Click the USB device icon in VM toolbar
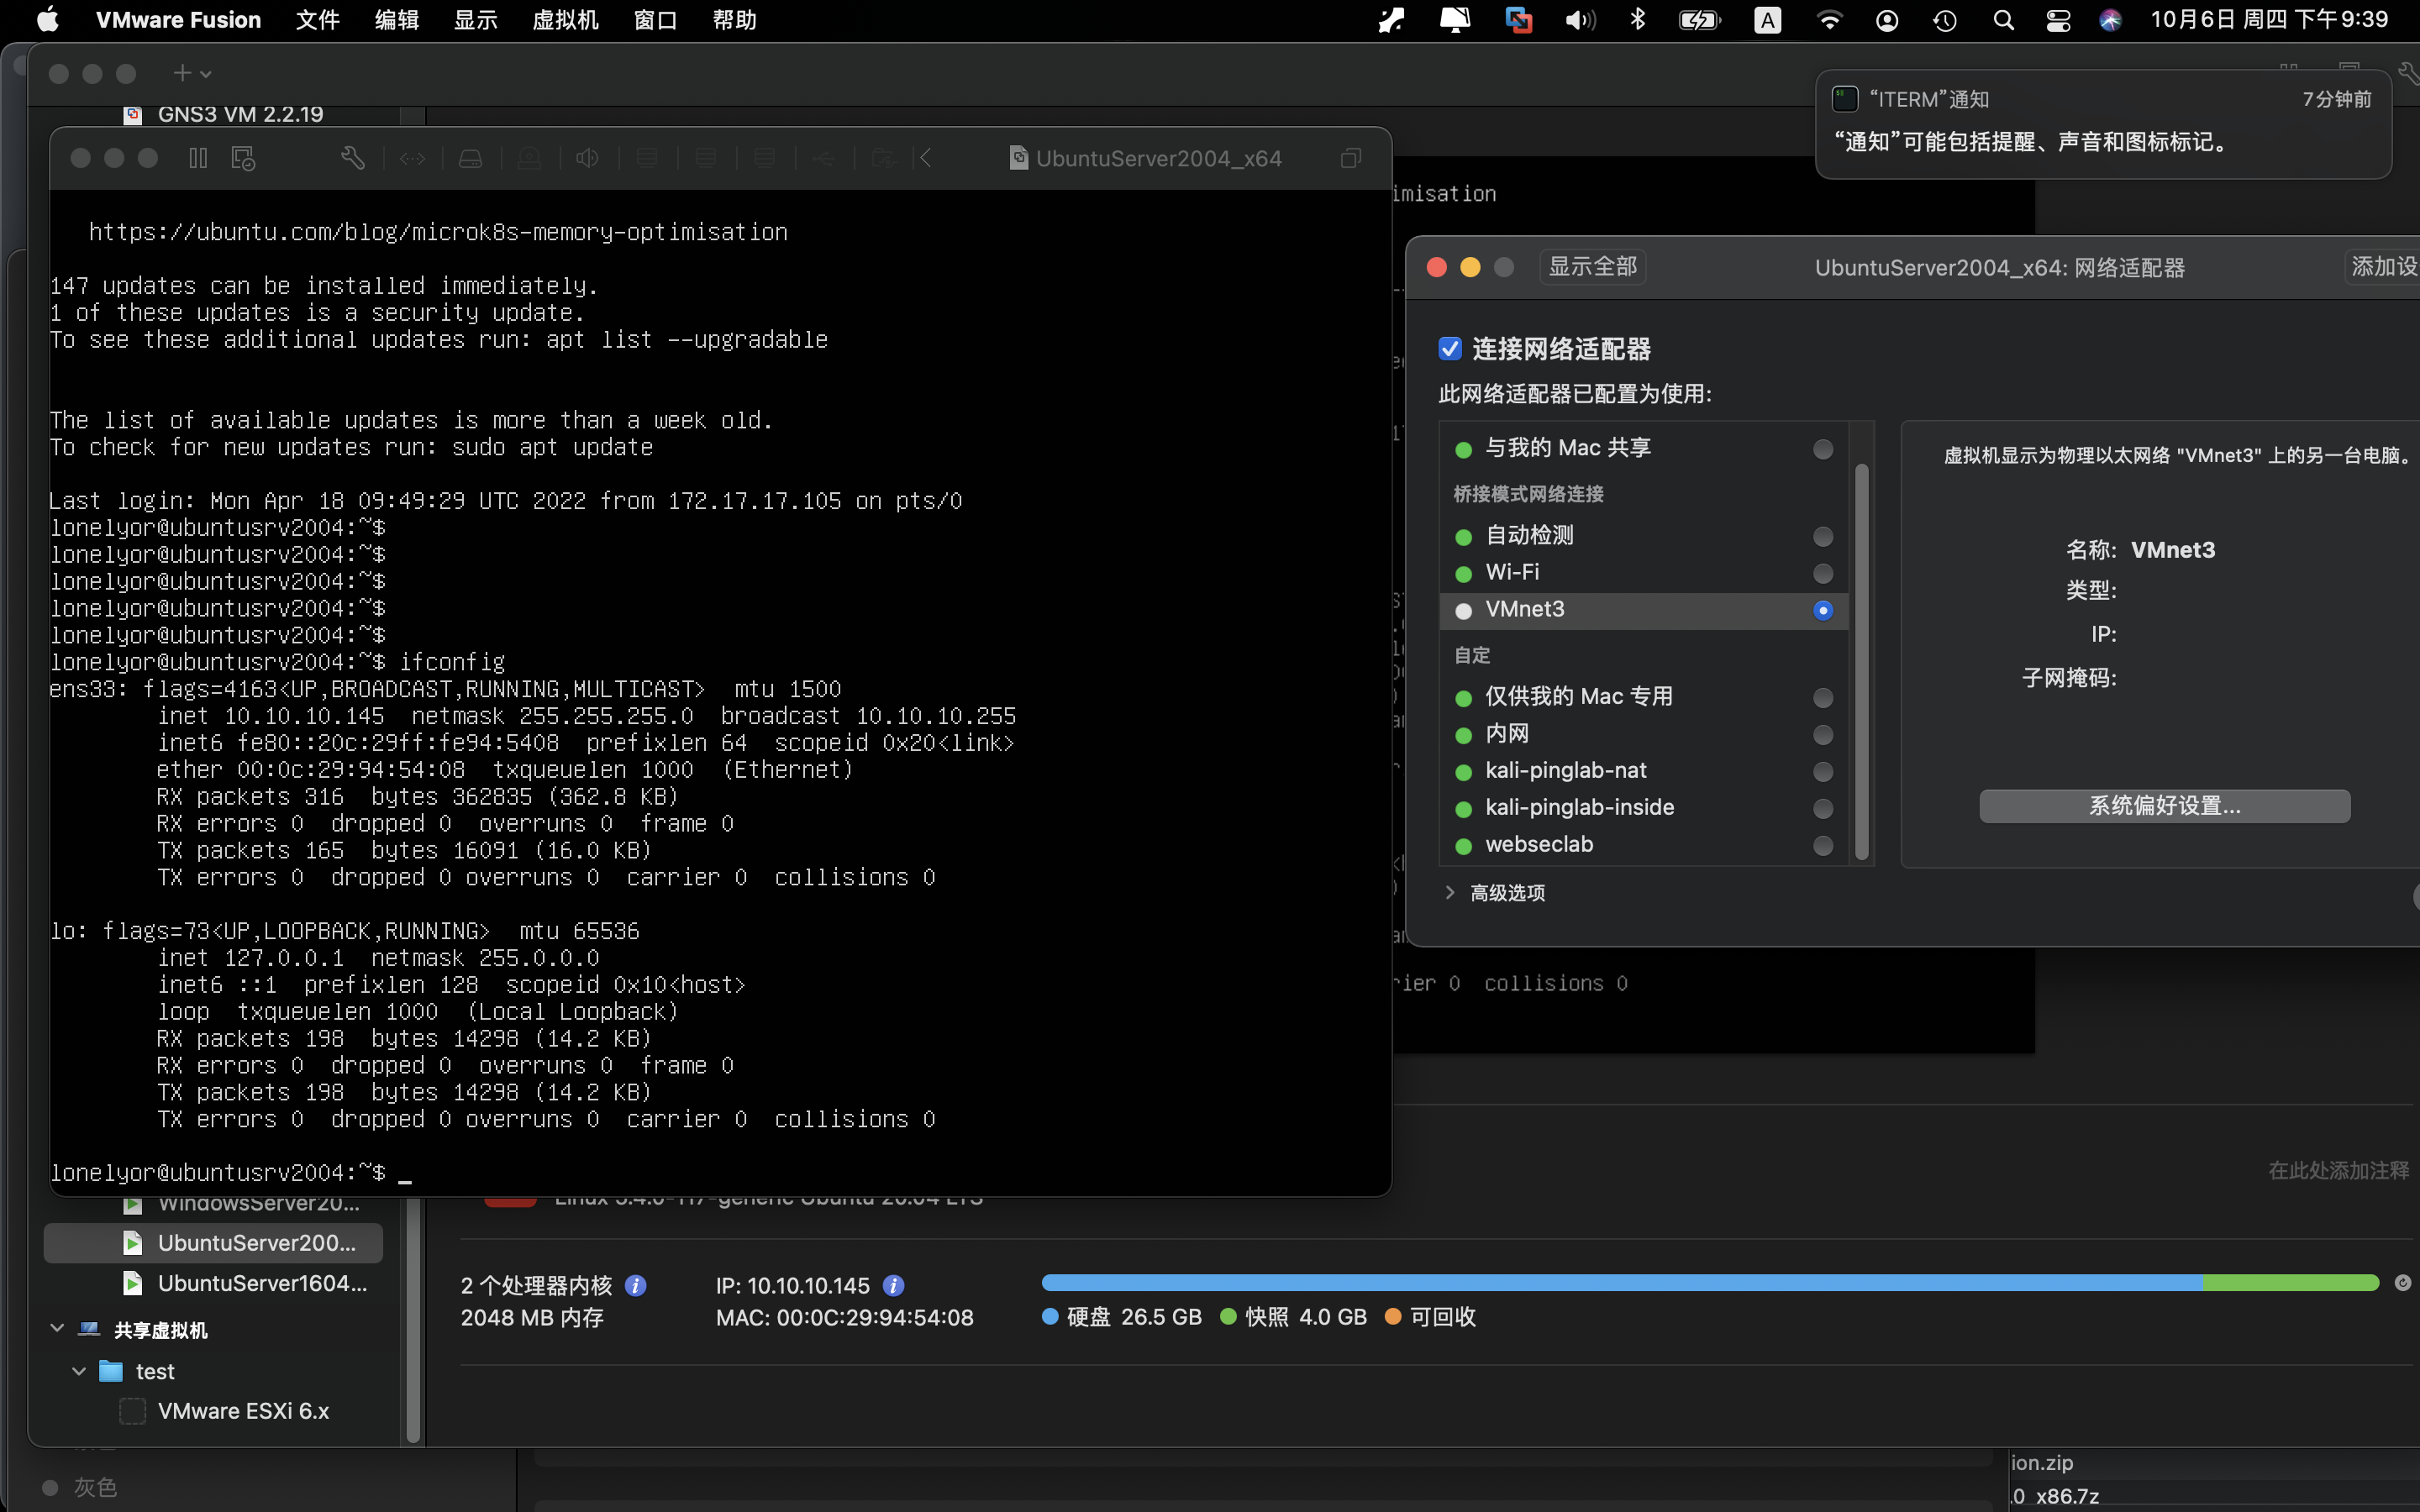This screenshot has height=1512, width=2420. click(x=823, y=158)
